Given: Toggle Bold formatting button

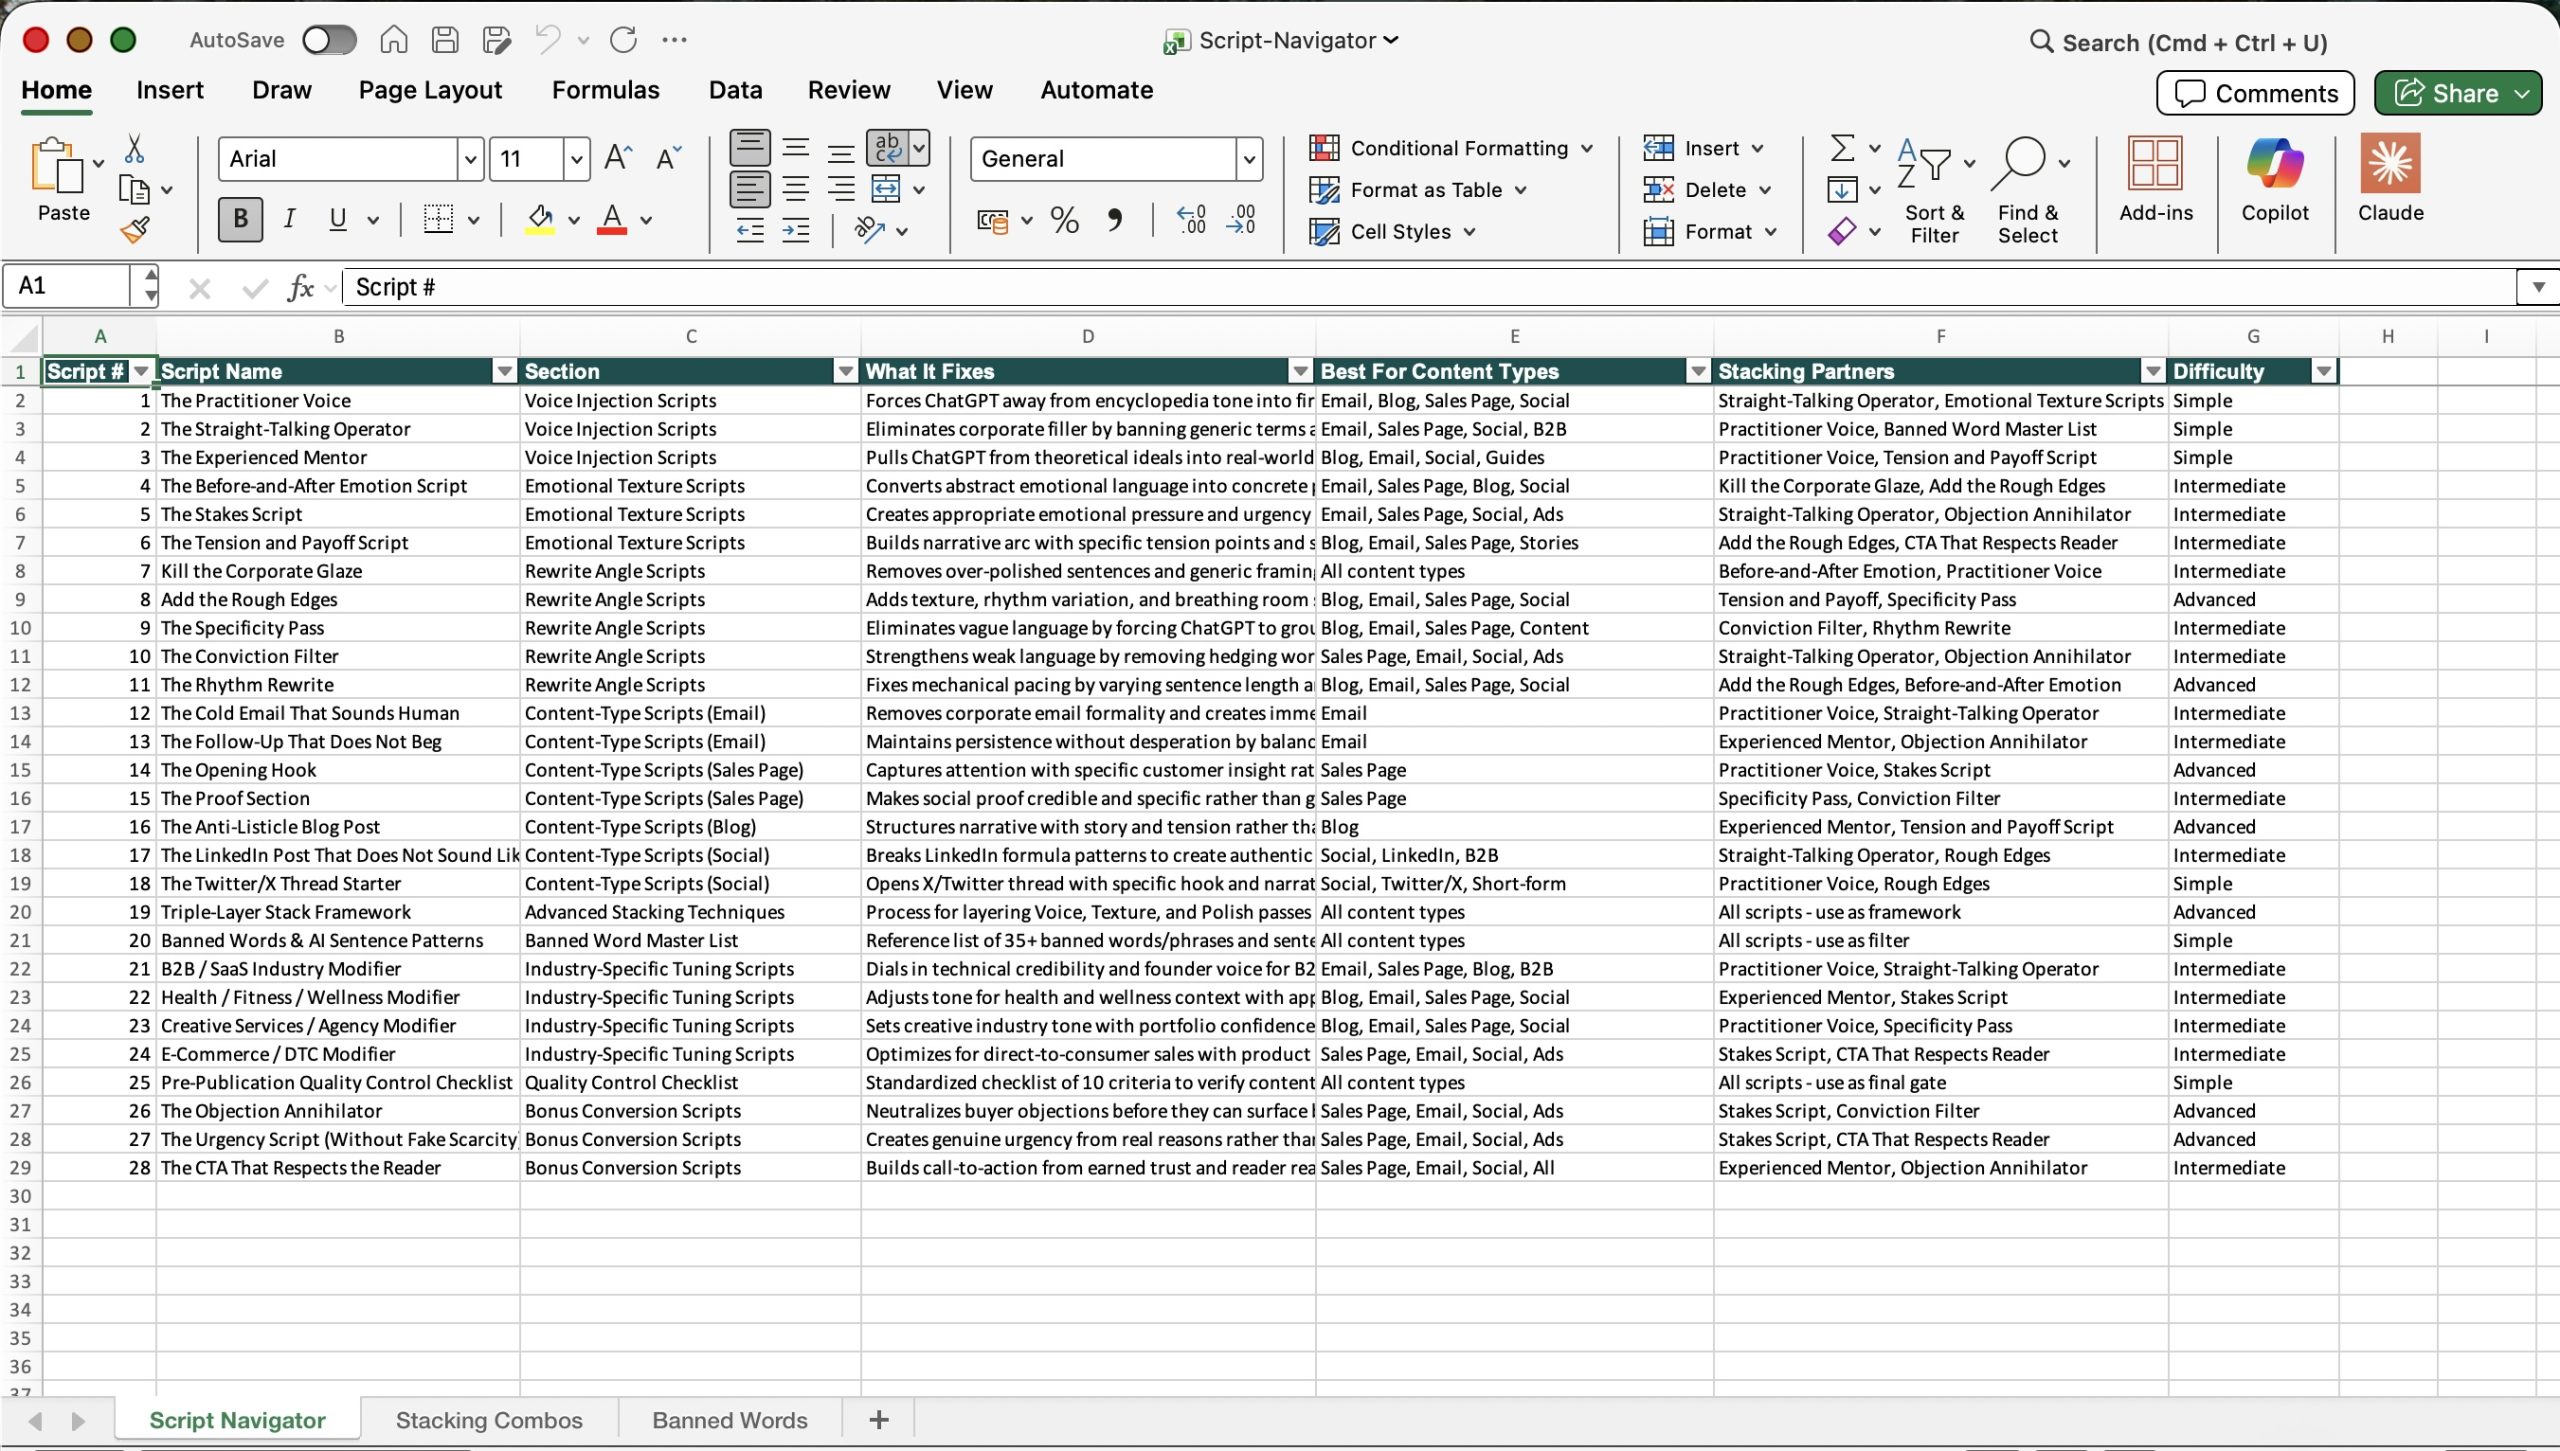Looking at the screenshot, I should coord(240,219).
